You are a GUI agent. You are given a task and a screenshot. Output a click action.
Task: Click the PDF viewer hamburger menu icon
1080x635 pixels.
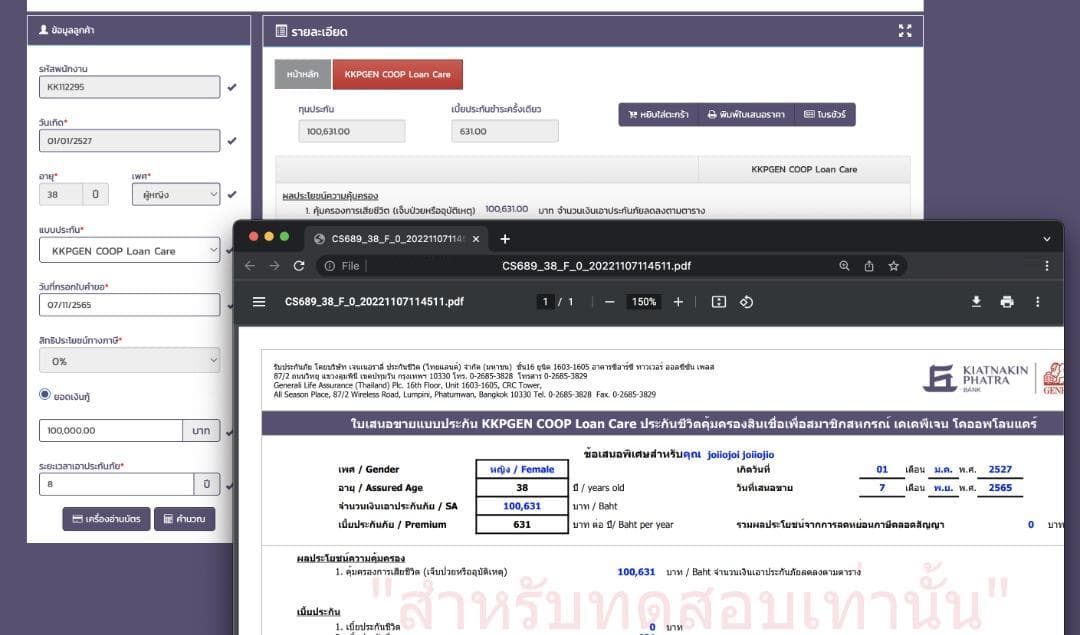(x=259, y=302)
